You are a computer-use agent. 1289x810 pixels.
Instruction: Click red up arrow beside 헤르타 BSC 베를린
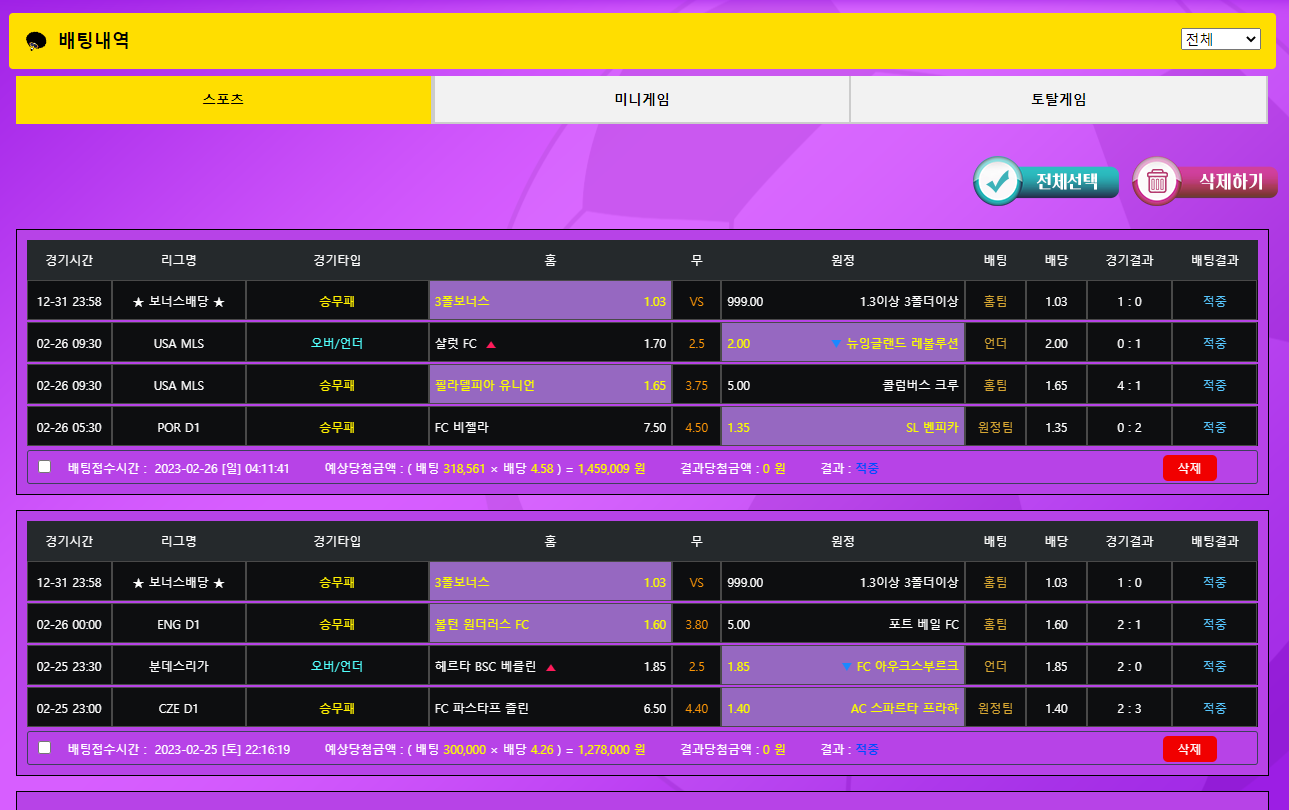coord(551,667)
